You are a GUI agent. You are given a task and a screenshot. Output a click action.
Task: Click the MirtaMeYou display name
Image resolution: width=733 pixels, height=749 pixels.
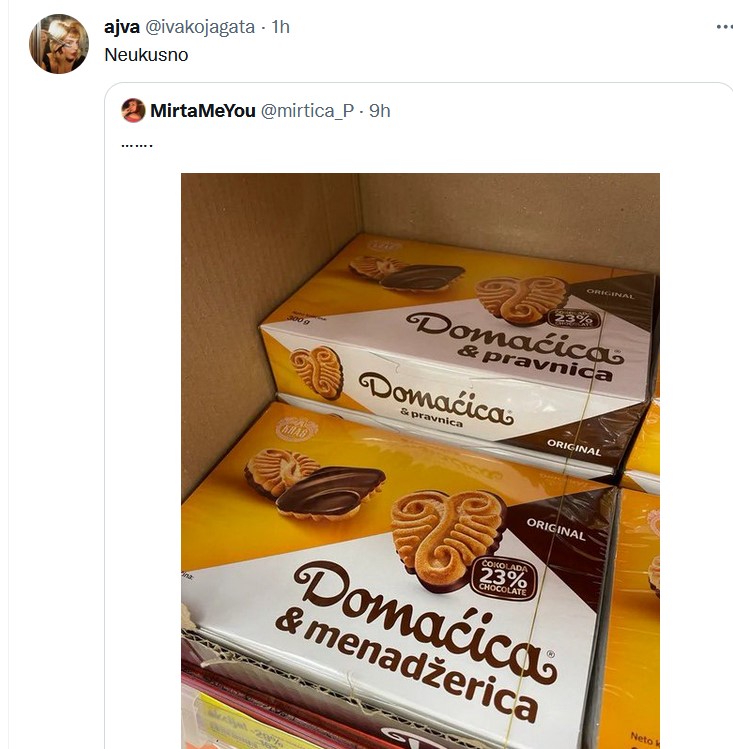click(201, 111)
